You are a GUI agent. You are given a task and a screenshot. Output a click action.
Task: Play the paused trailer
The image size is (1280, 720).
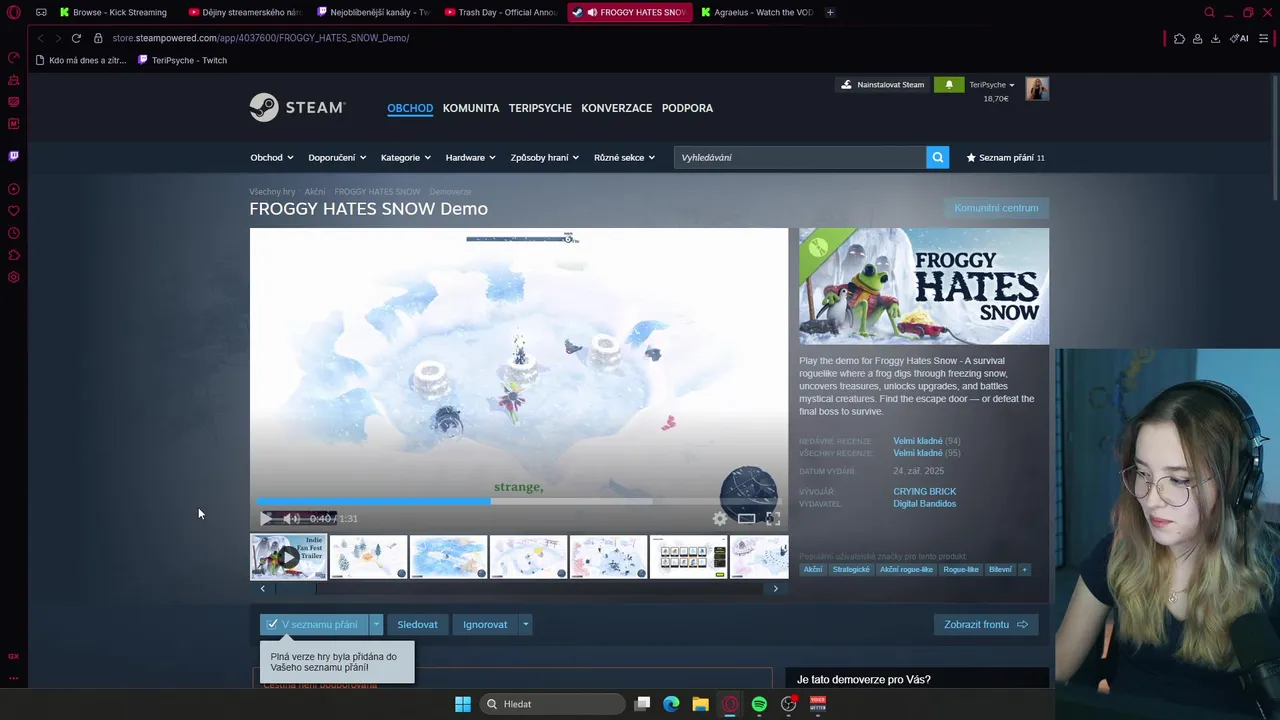pyautogui.click(x=265, y=518)
